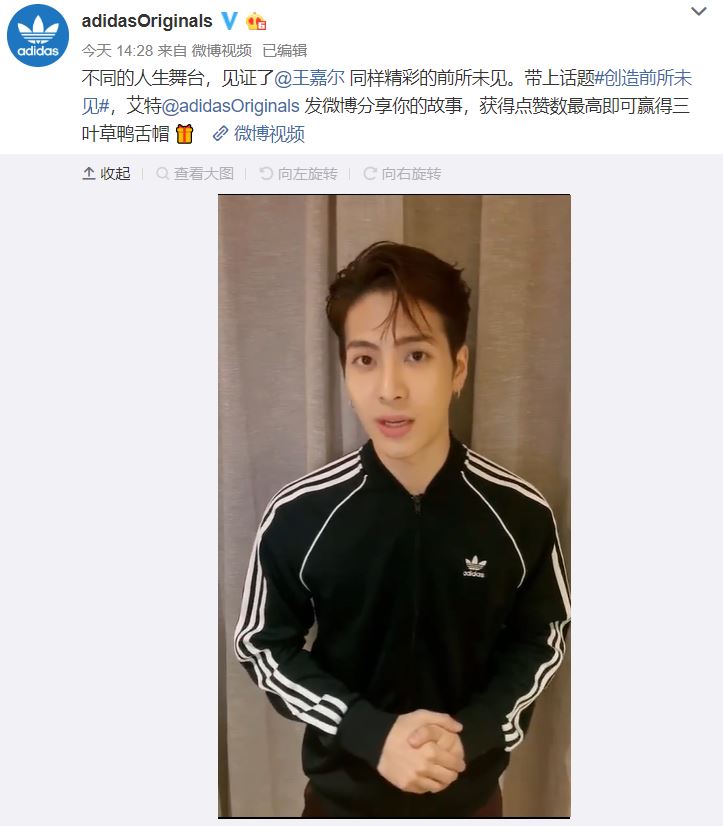Viewport: 723px width, 826px height.
Task: Click the crown membership level badge
Action: (256, 21)
